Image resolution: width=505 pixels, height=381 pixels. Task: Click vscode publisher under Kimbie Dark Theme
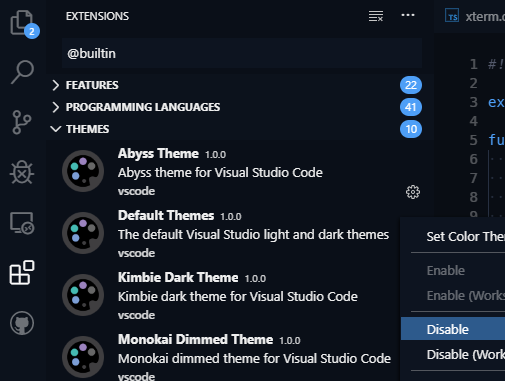point(136,315)
